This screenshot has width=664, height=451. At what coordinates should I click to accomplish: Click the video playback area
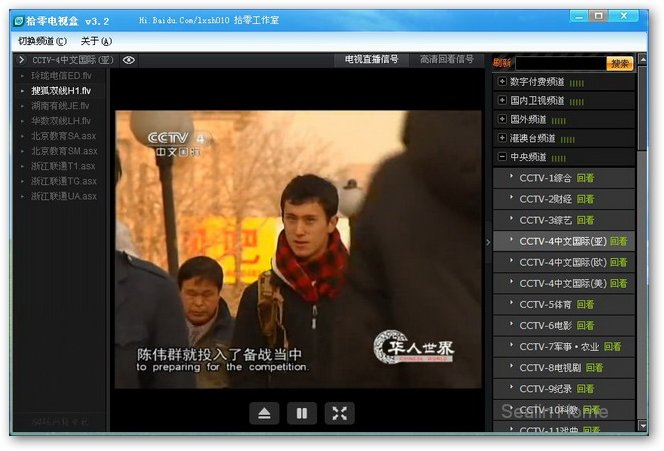point(298,249)
